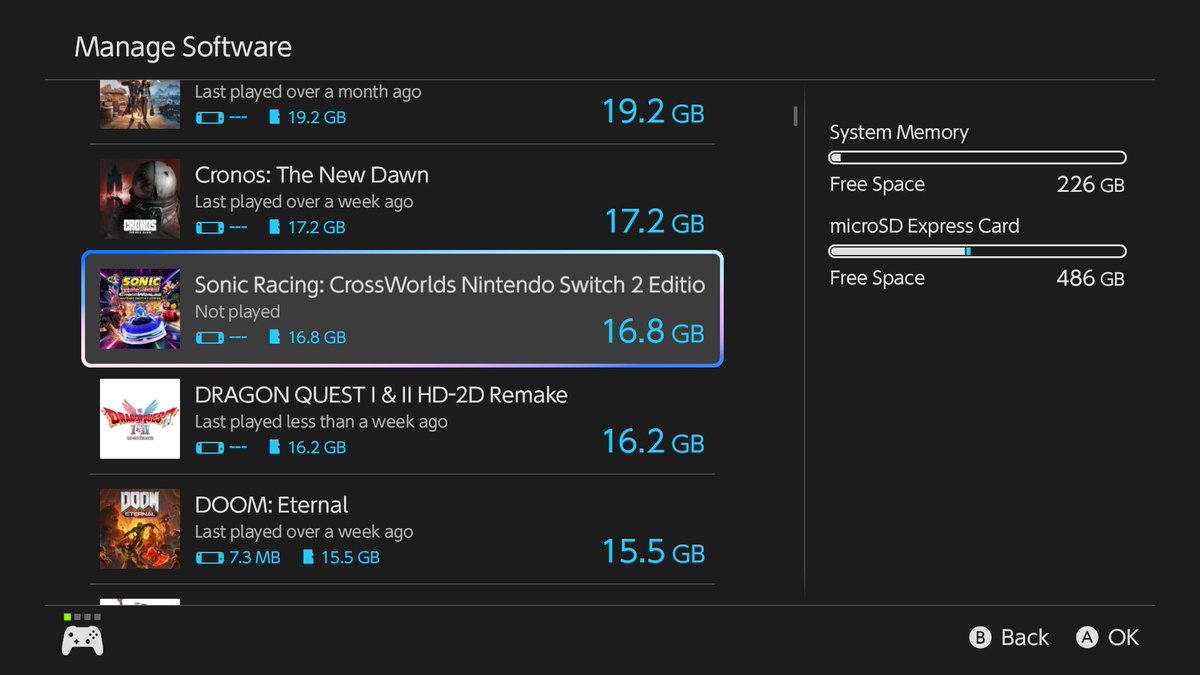The image size is (1200, 675).
Task: Click 'Not played' status text
Action: 238,312
